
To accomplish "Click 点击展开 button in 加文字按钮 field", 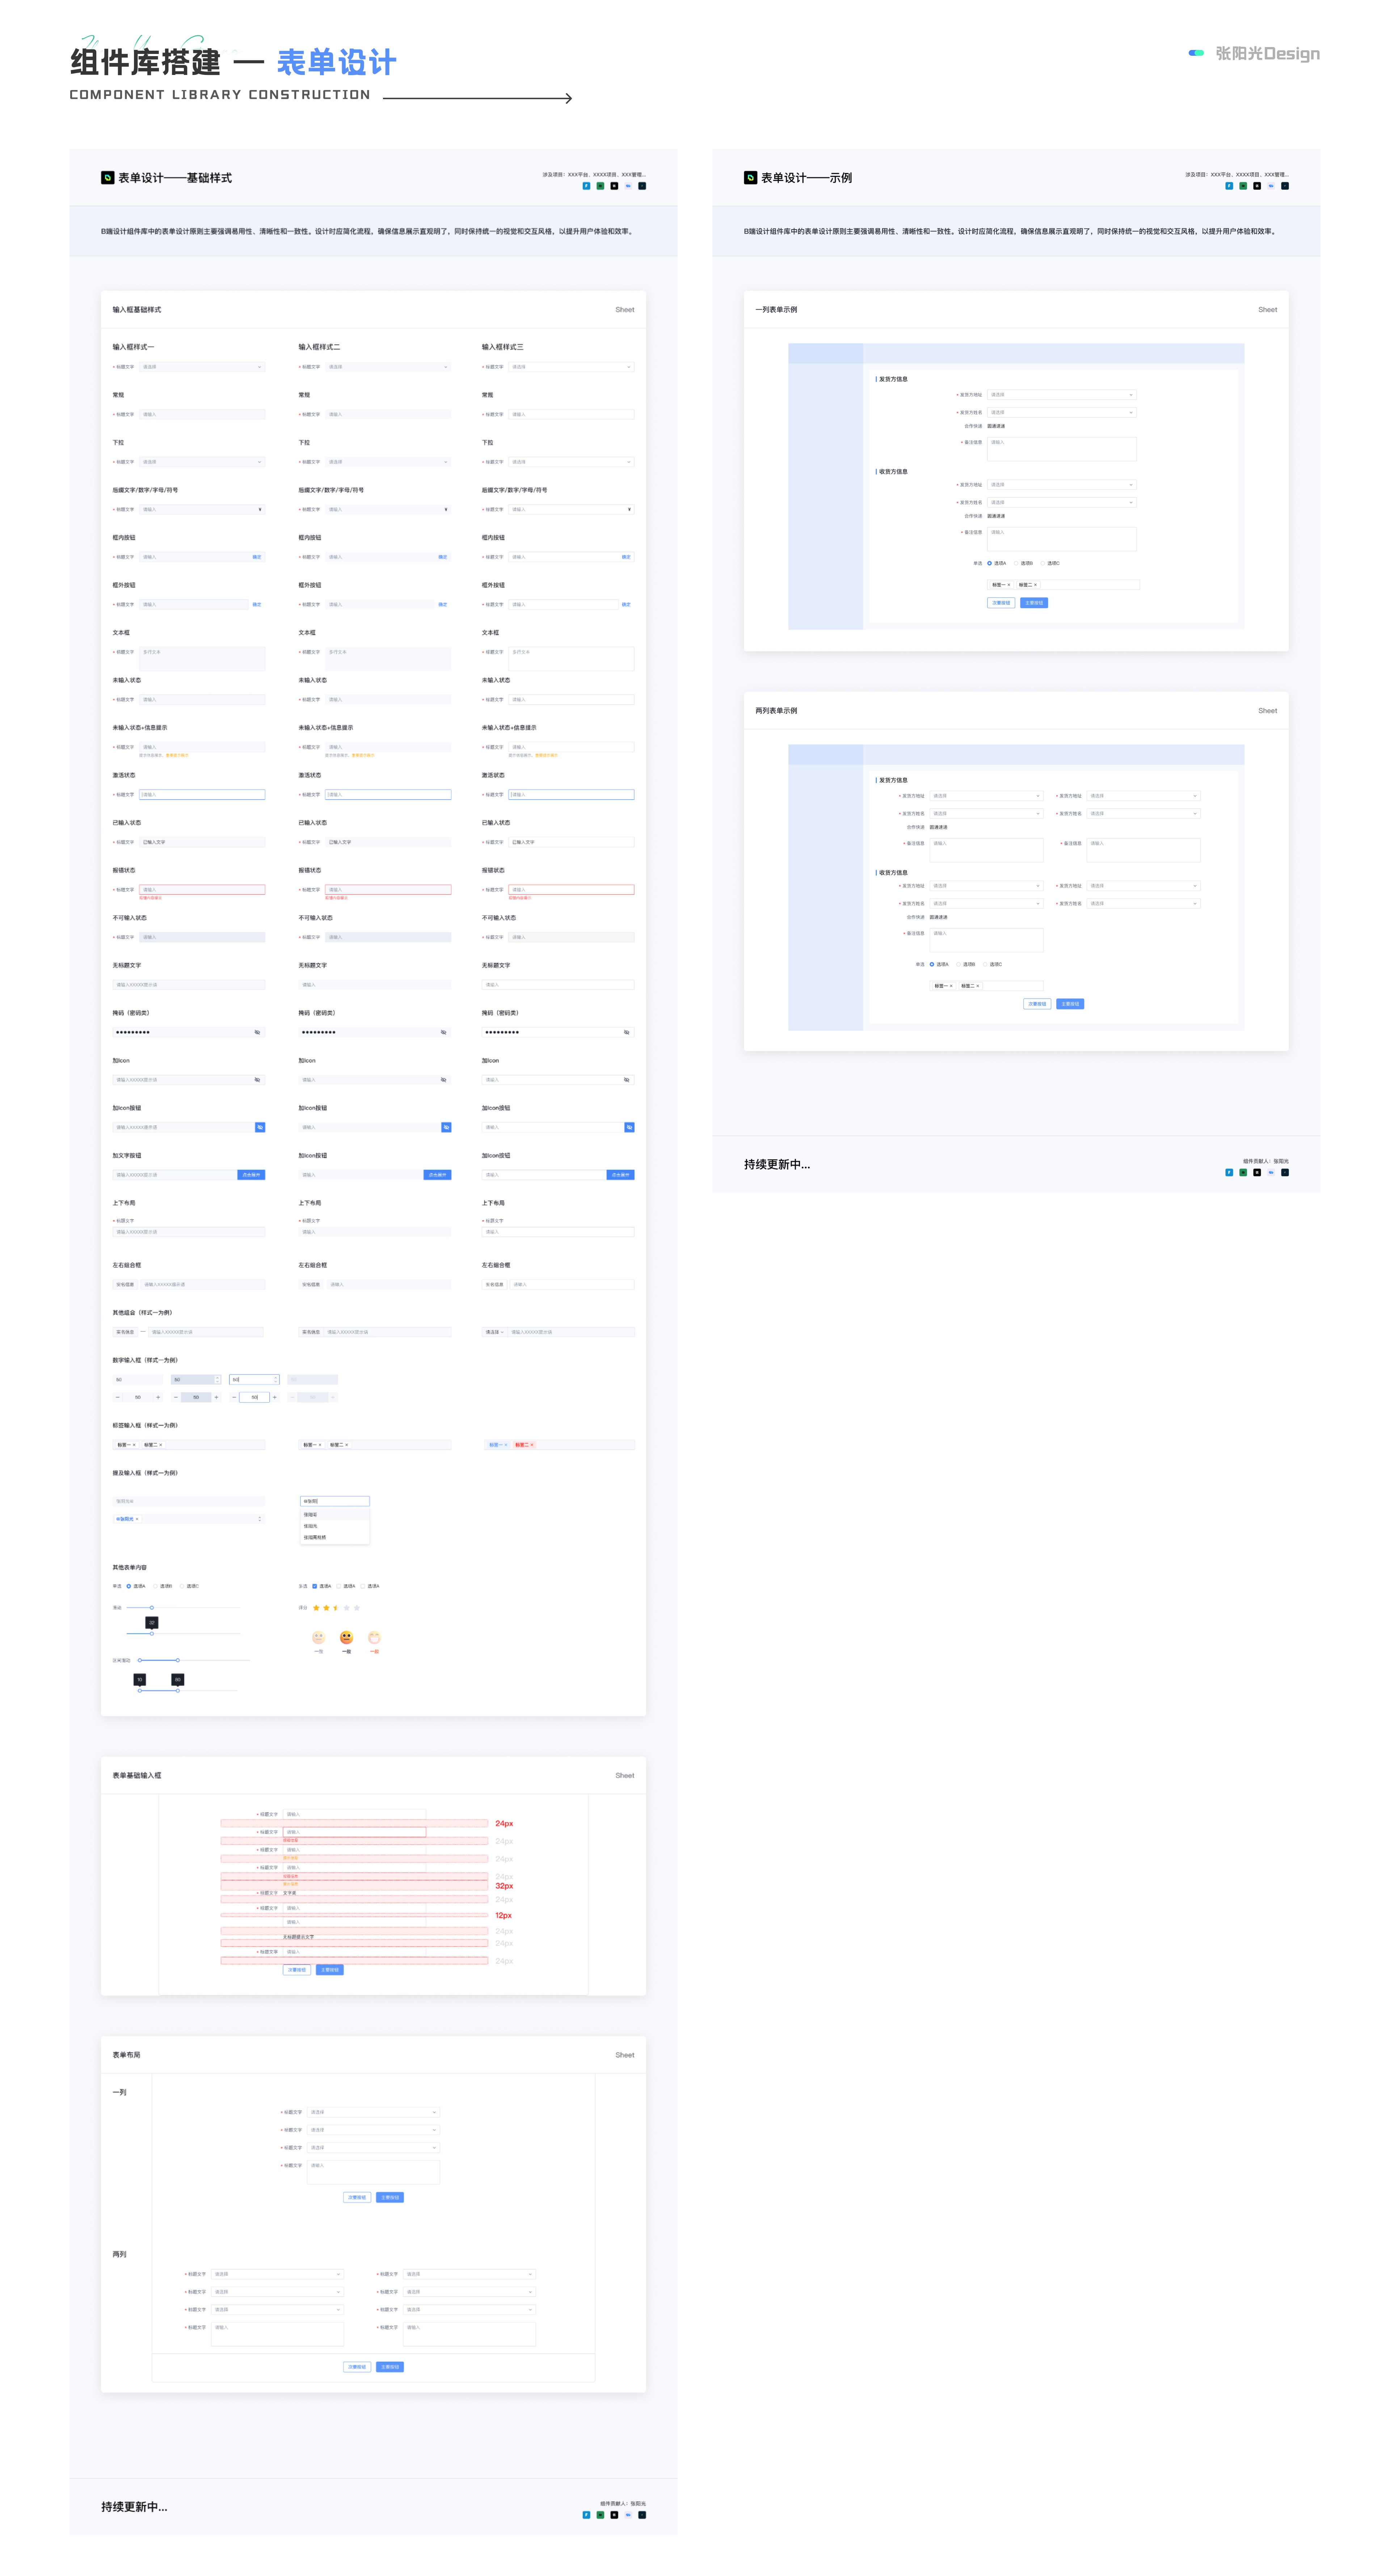I will pyautogui.click(x=251, y=1175).
